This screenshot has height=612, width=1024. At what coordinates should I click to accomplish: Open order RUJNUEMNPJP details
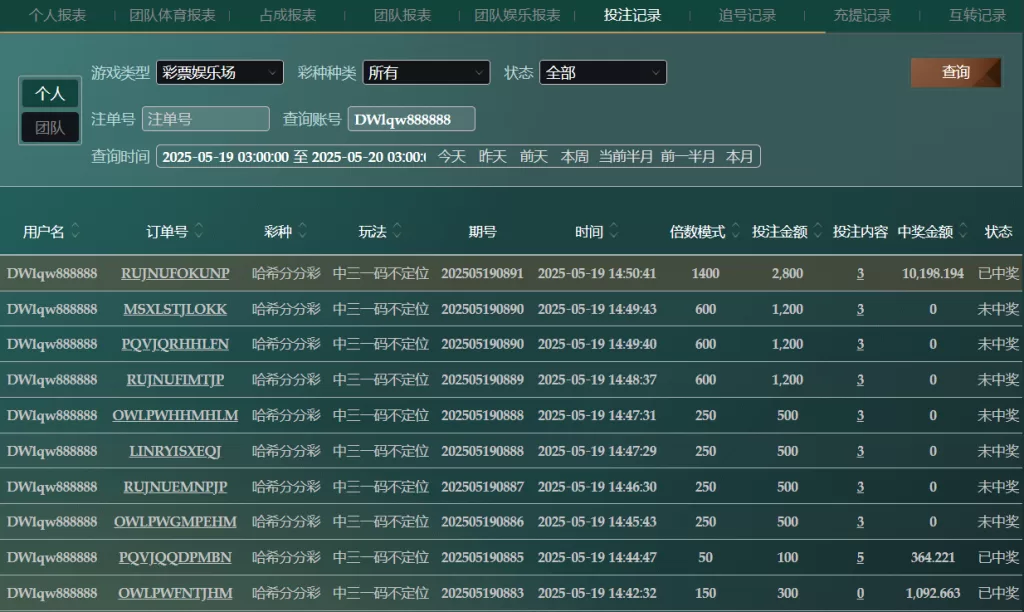pos(175,487)
